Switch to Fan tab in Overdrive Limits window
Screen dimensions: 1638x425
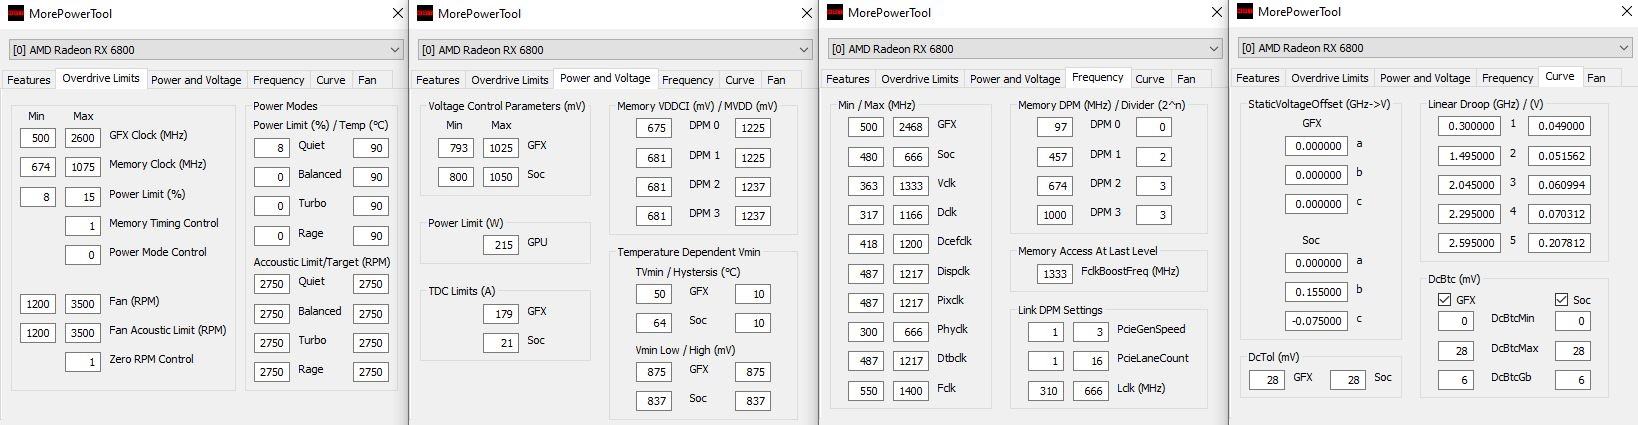point(368,80)
